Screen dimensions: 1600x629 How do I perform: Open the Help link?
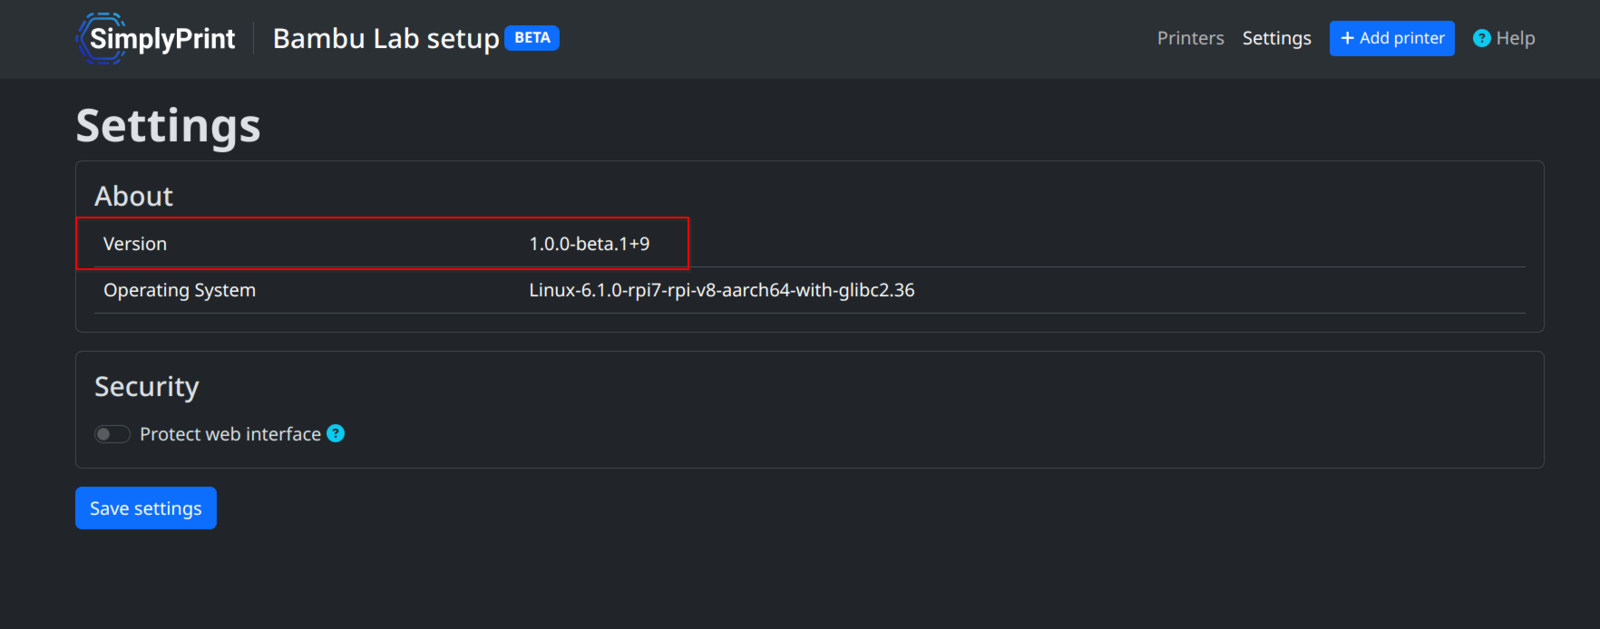1504,38
